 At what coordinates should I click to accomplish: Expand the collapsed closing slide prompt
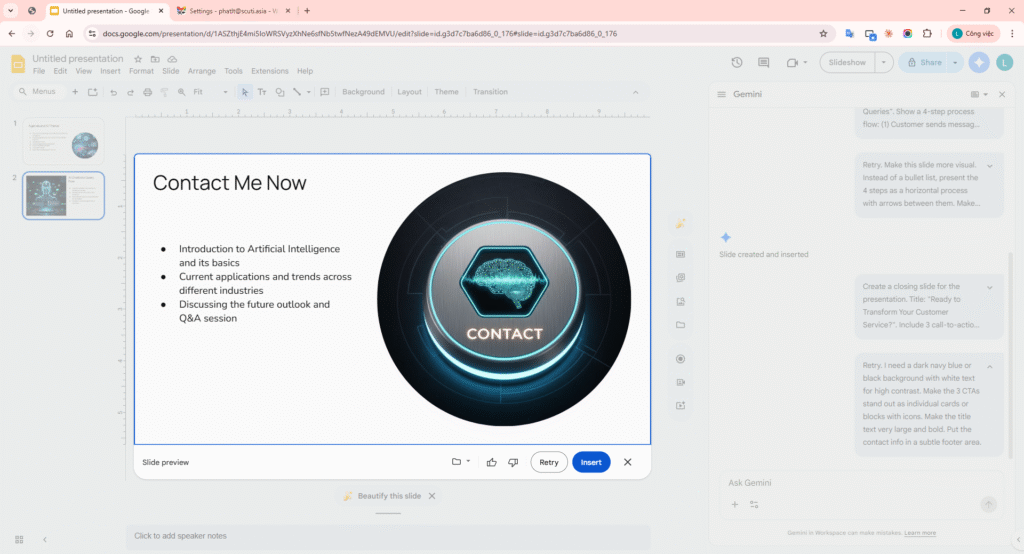point(989,287)
